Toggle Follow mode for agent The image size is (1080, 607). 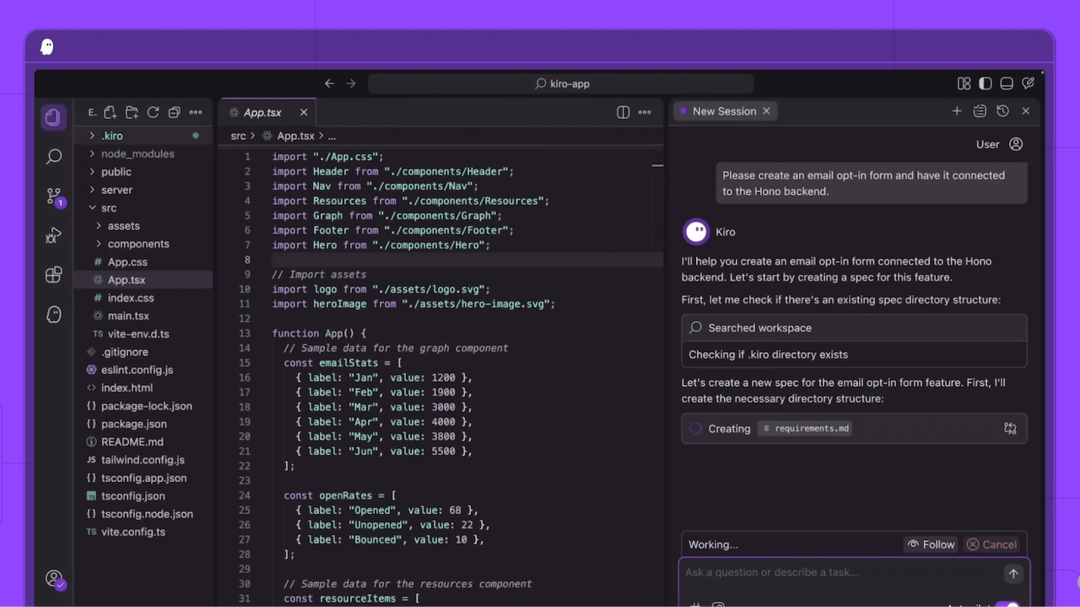931,544
